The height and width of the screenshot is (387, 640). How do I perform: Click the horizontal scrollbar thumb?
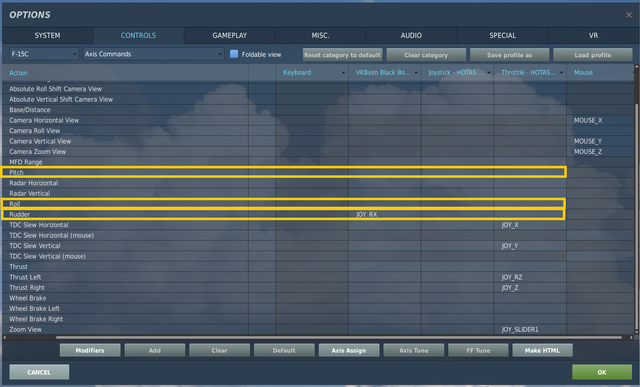coord(339,338)
